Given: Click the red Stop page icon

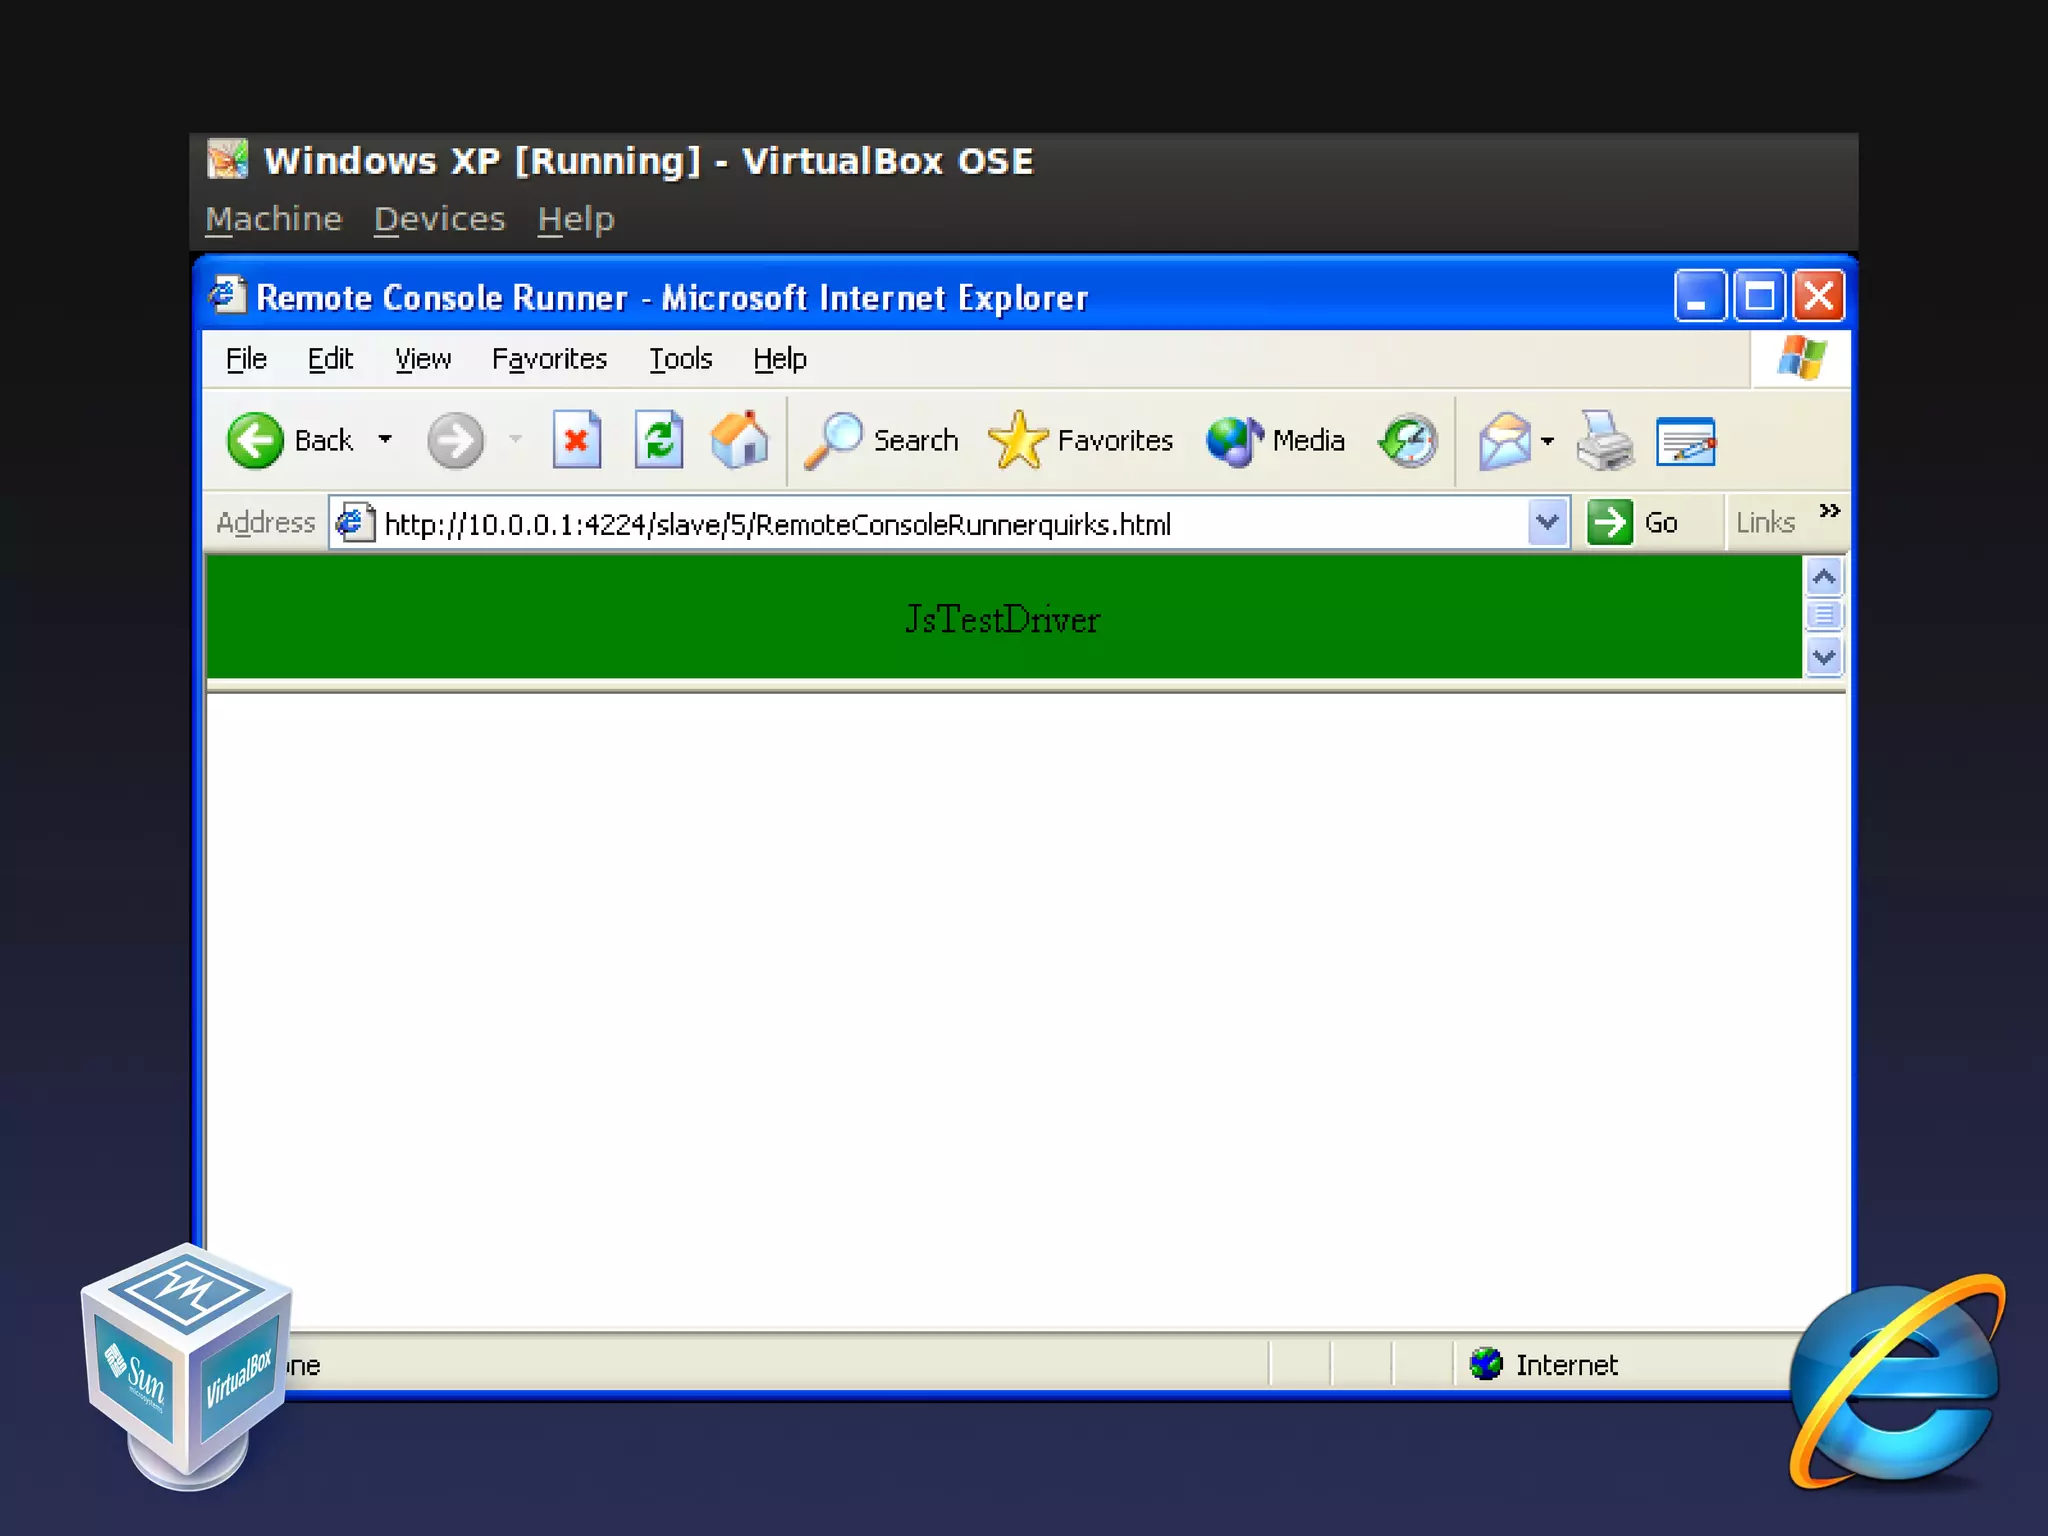Looking at the screenshot, I should pyautogui.click(x=576, y=440).
